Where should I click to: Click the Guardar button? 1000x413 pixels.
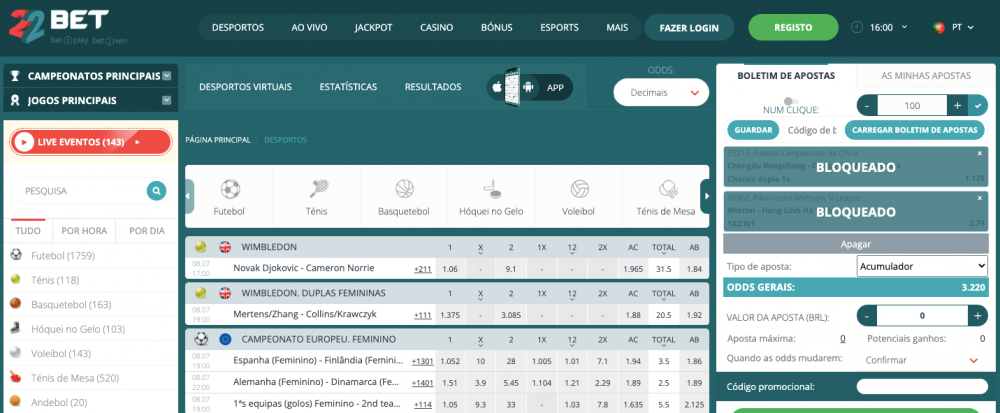tap(754, 130)
